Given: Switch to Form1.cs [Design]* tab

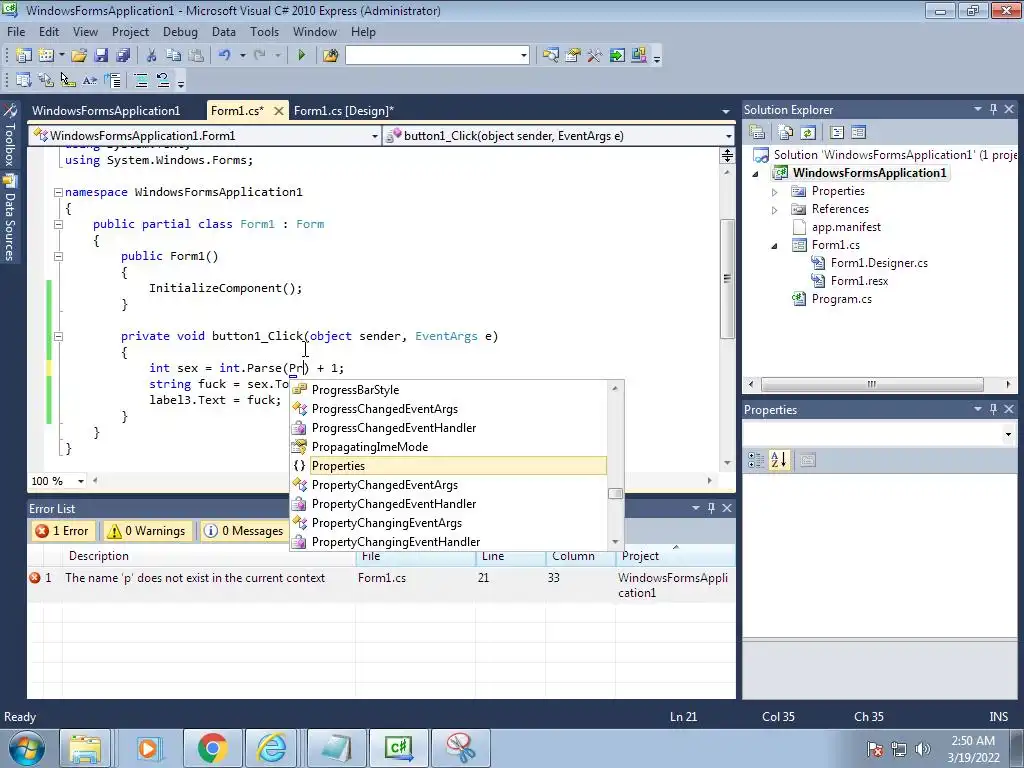Looking at the screenshot, I should (x=344, y=110).
